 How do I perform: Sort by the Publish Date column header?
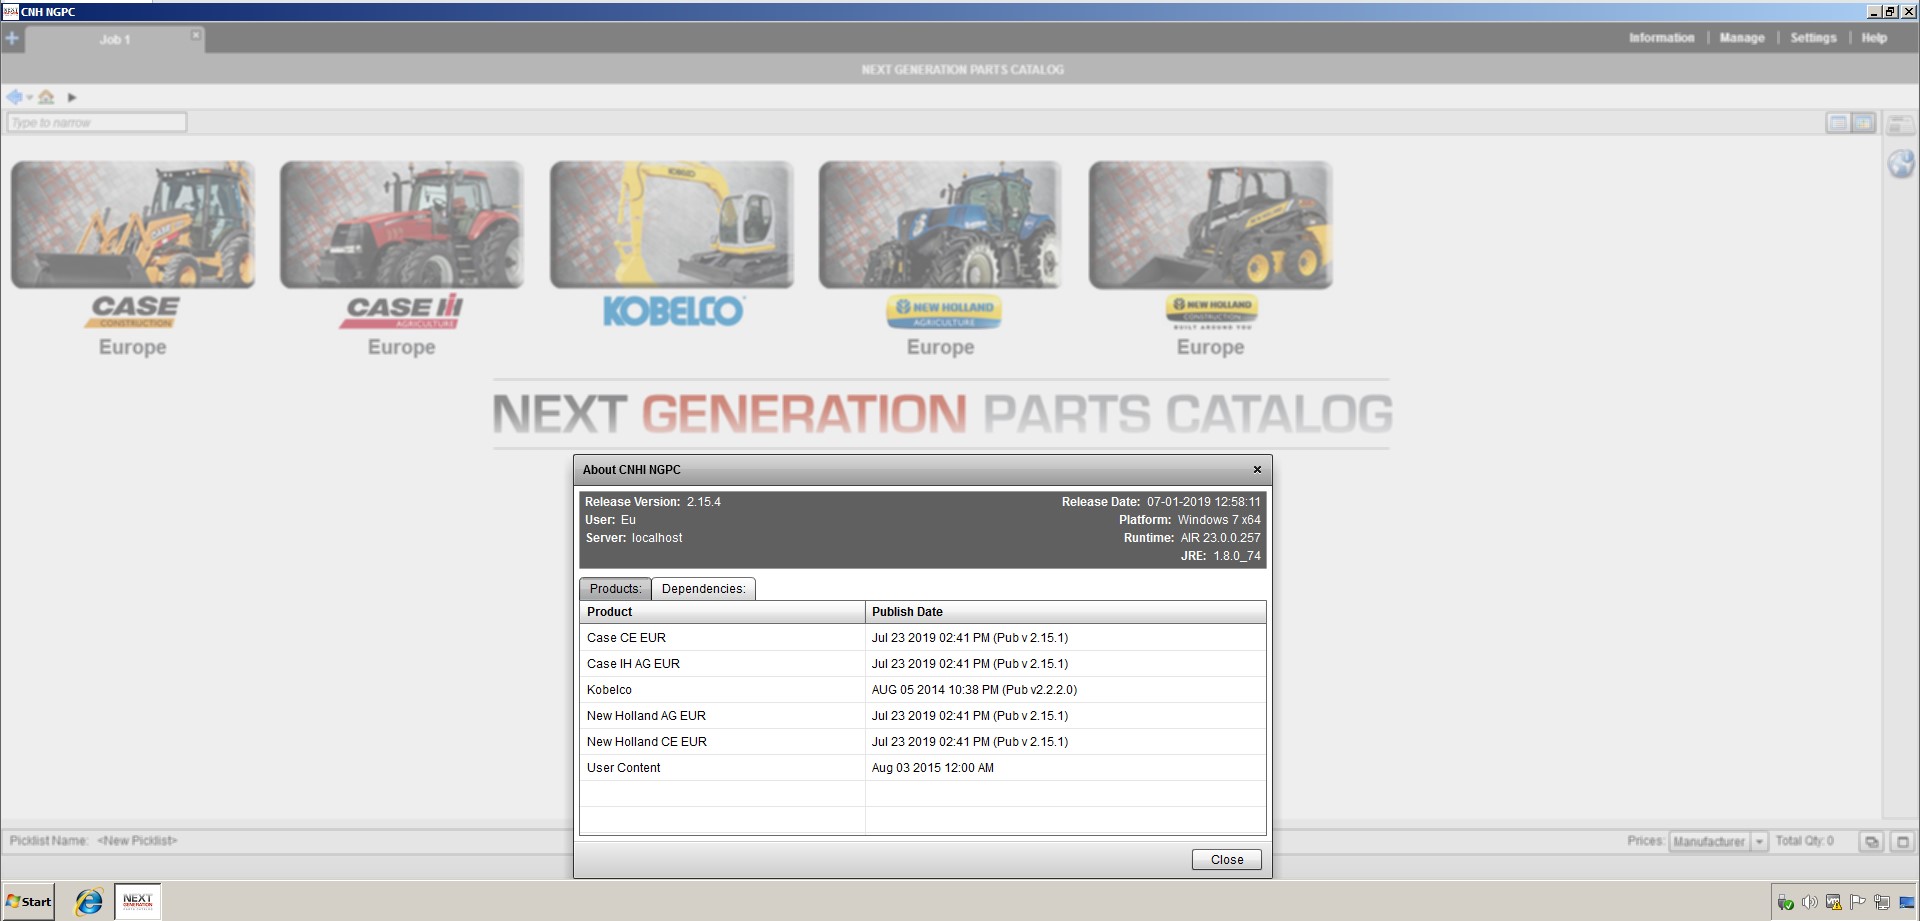(1066, 612)
